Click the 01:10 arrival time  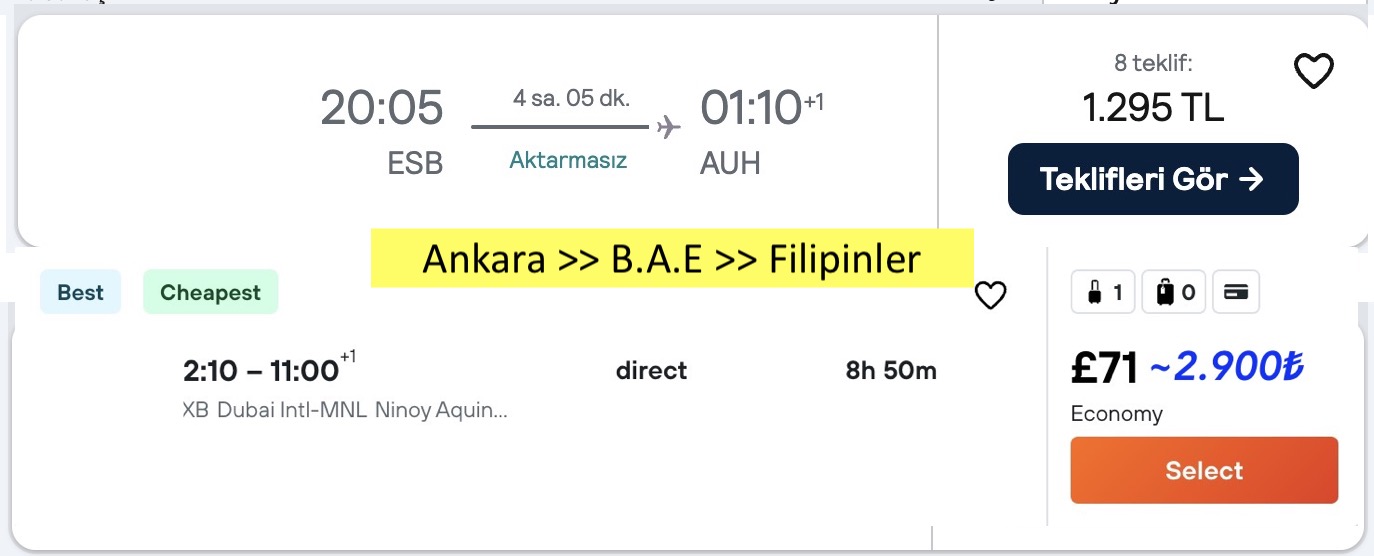coord(751,107)
